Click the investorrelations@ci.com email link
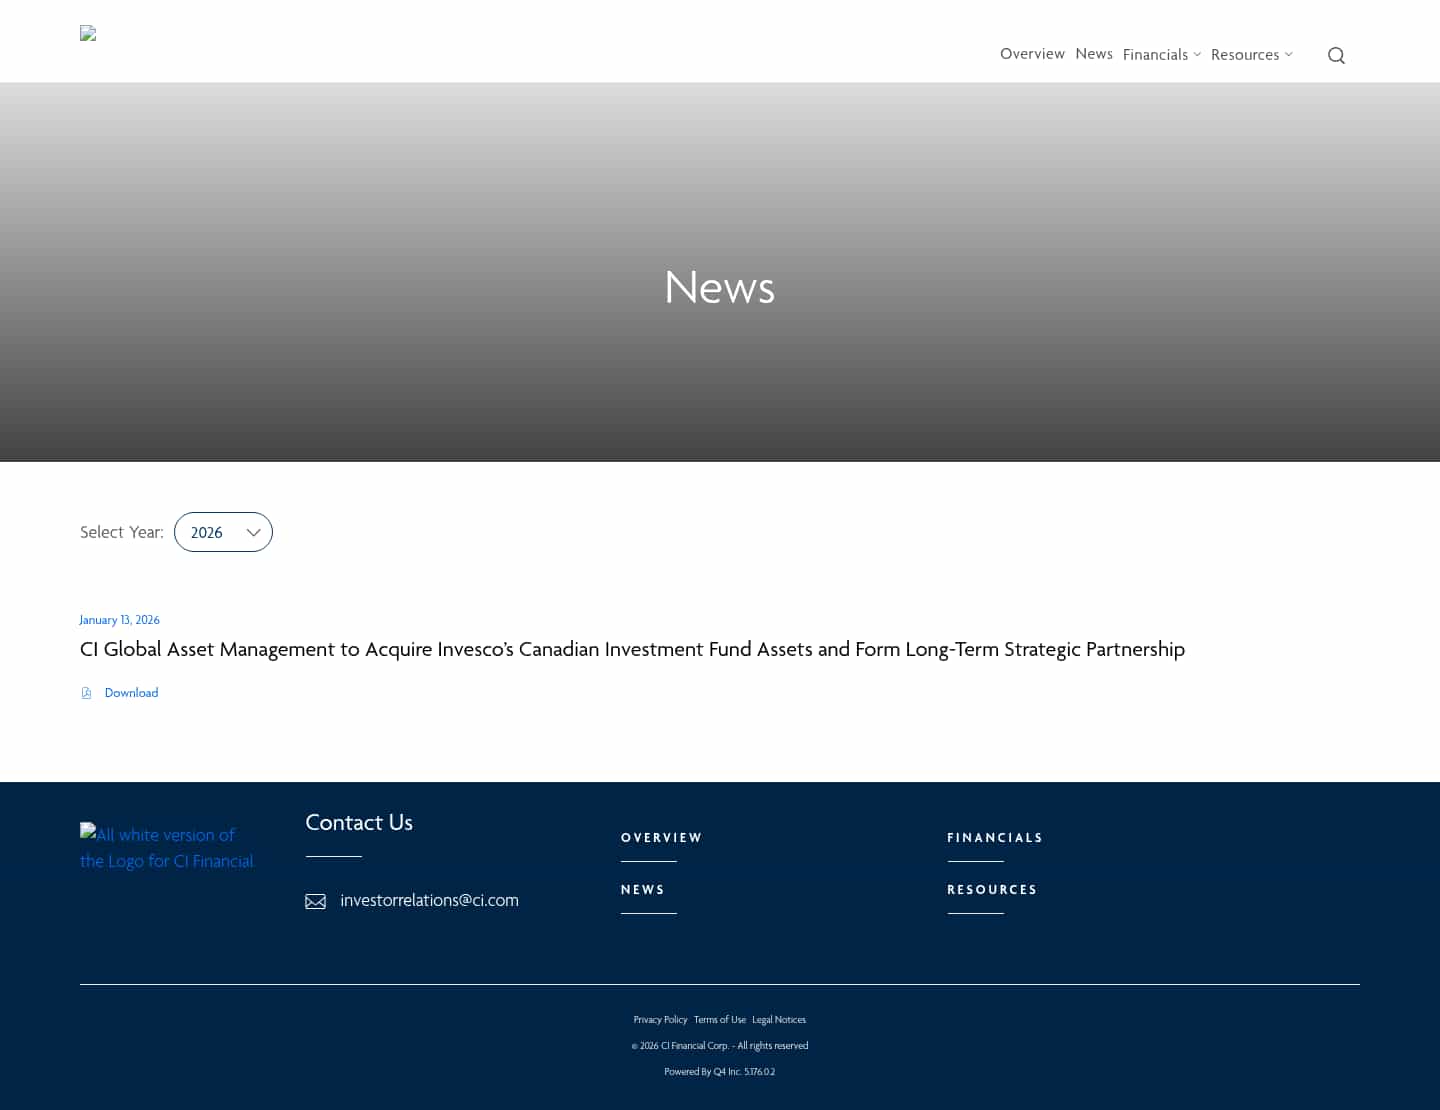Screen dimensions: 1440x1110 tap(429, 900)
